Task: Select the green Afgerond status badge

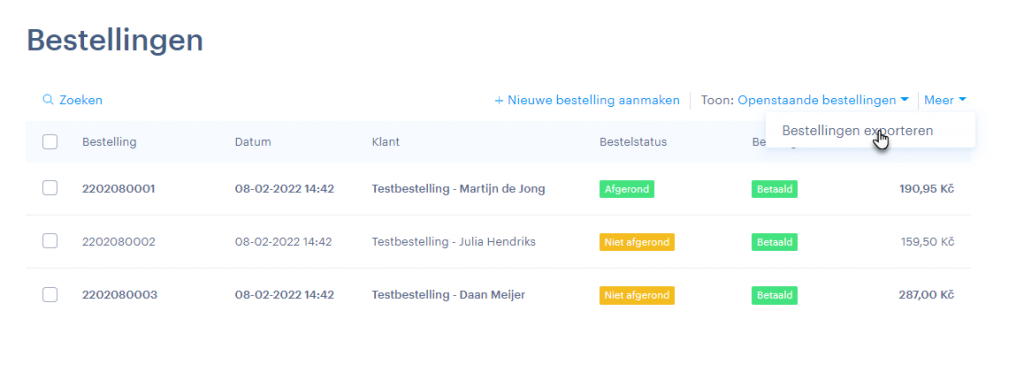Action: click(626, 189)
